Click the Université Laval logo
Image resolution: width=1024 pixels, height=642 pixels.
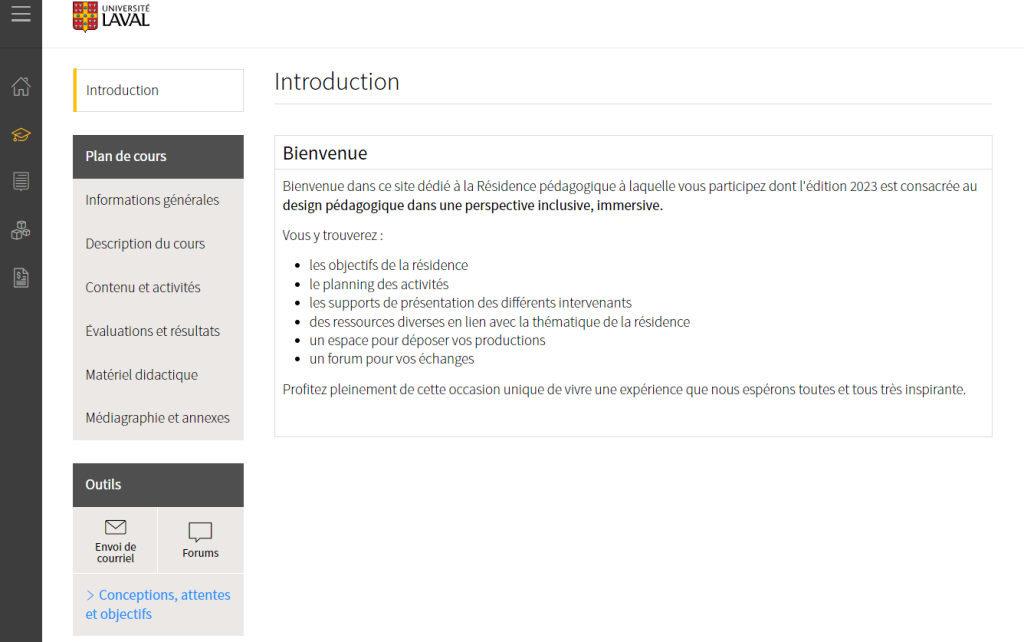pyautogui.click(x=111, y=16)
